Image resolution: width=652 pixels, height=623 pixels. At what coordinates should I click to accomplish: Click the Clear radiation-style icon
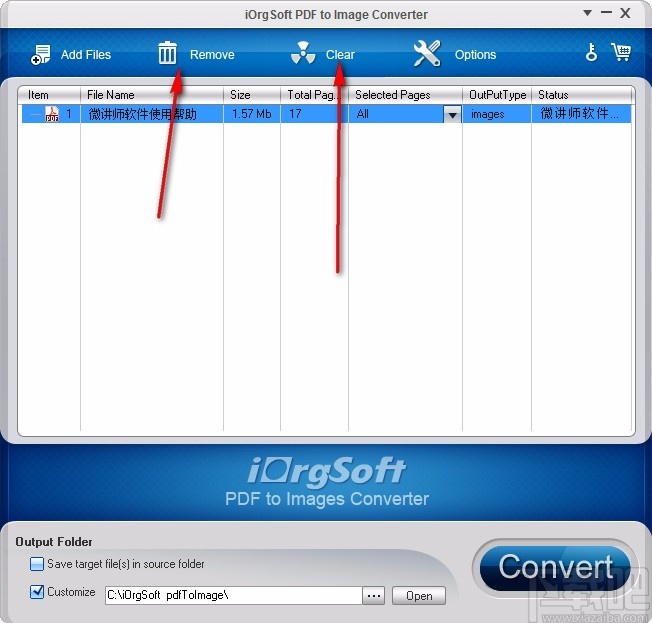[x=303, y=53]
